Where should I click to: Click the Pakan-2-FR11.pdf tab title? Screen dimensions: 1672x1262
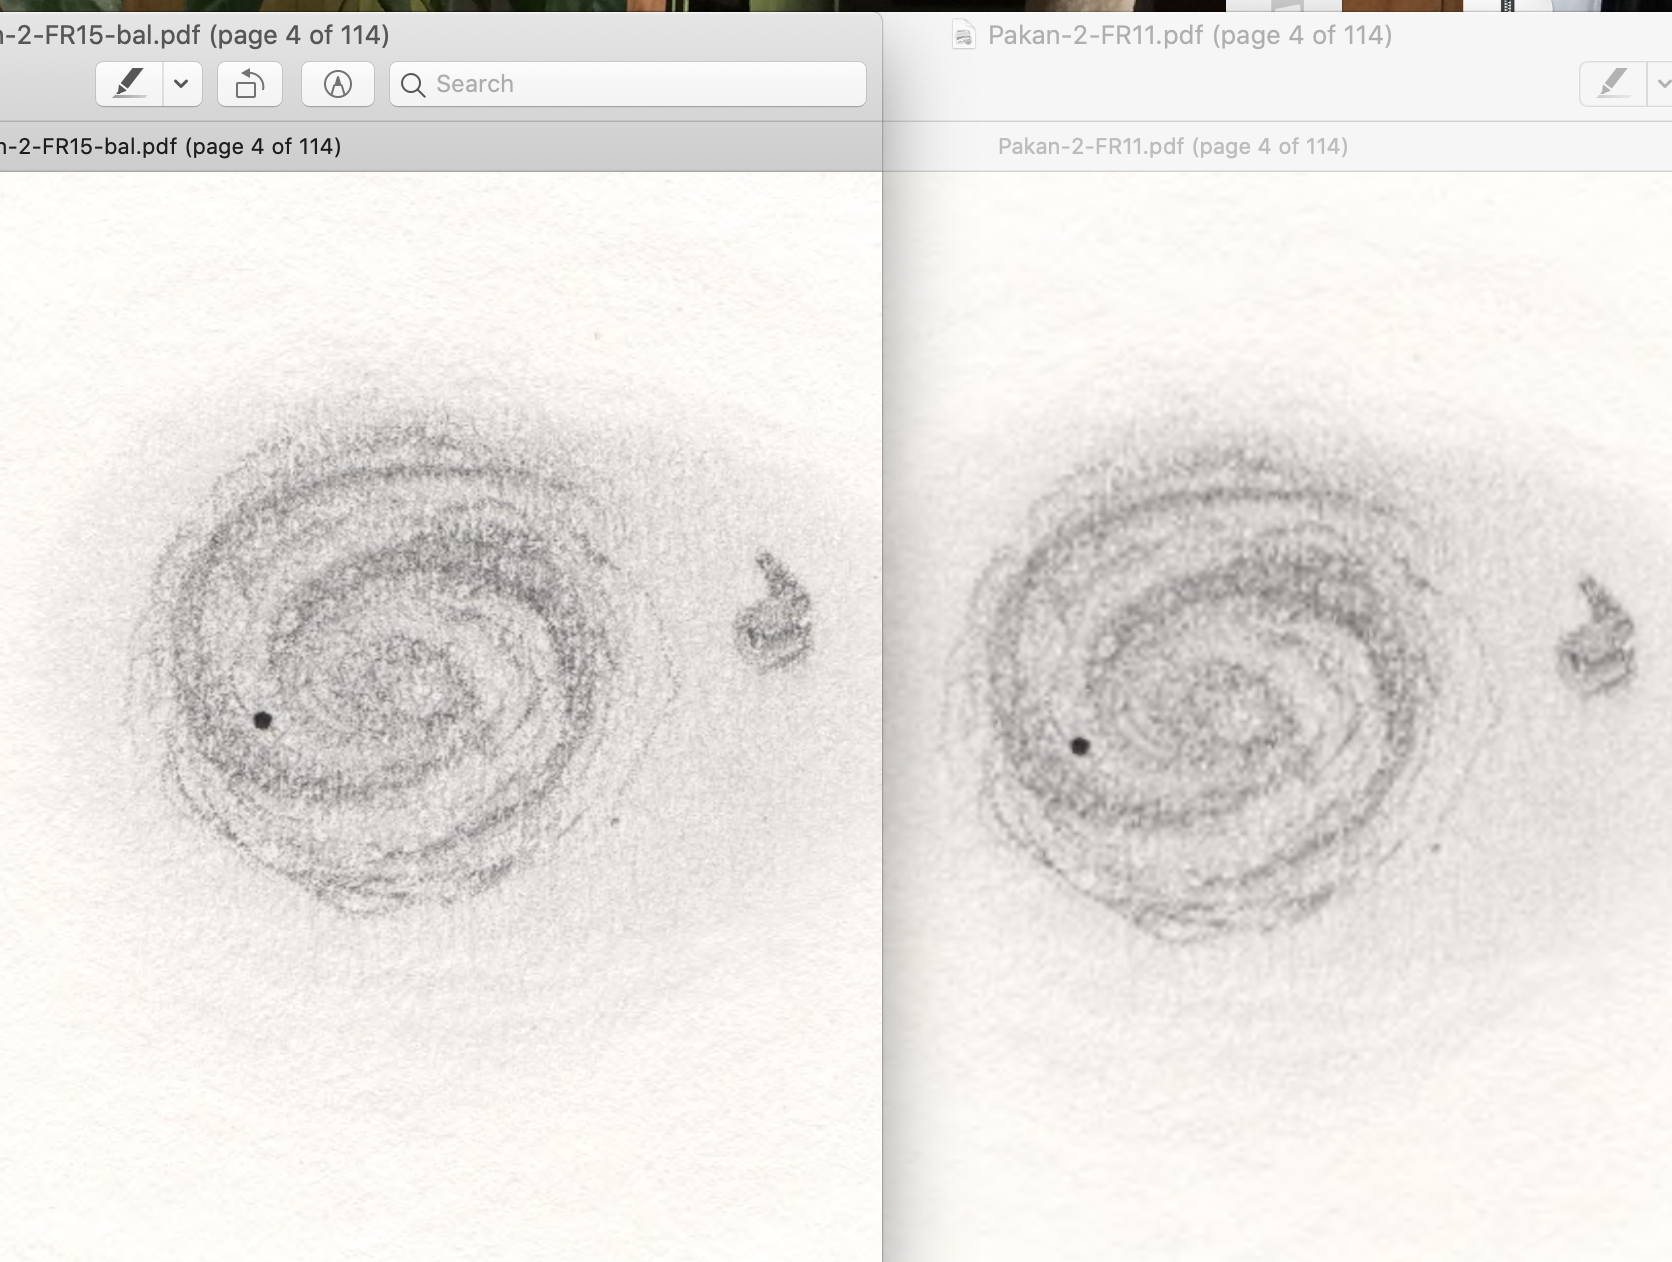pos(1173,146)
